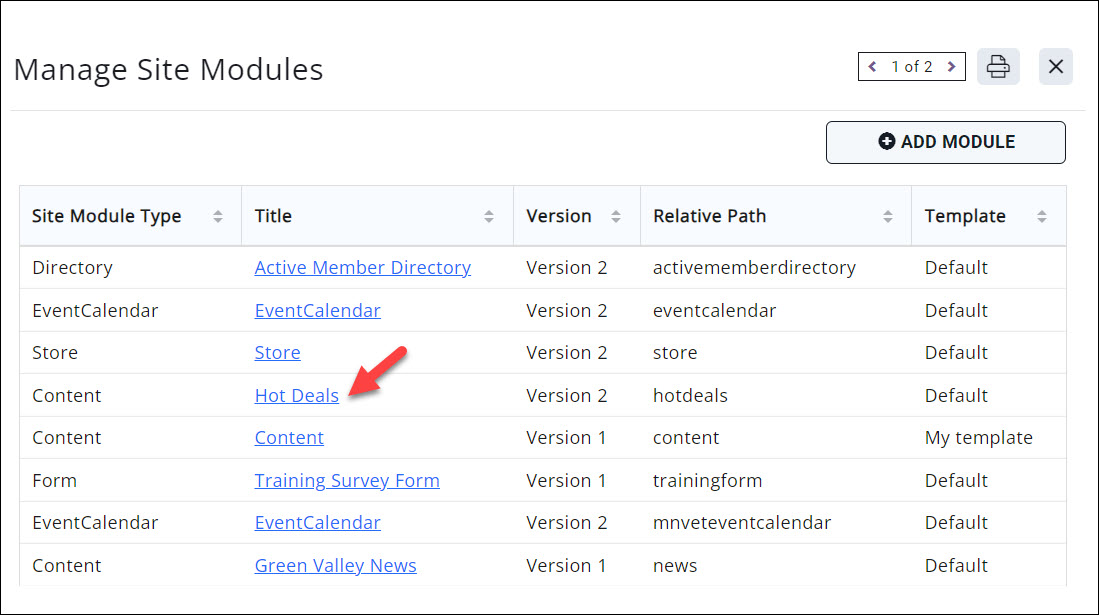Sort by Site Module Type column arrows
The image size is (1099, 615).
point(218,216)
